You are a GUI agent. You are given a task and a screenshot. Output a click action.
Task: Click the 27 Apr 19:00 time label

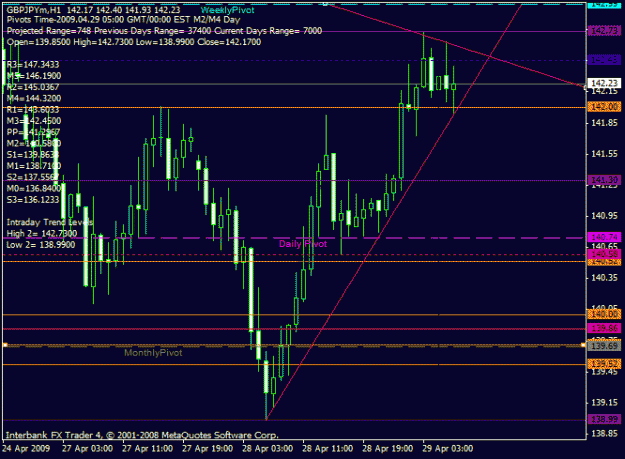pos(208,449)
